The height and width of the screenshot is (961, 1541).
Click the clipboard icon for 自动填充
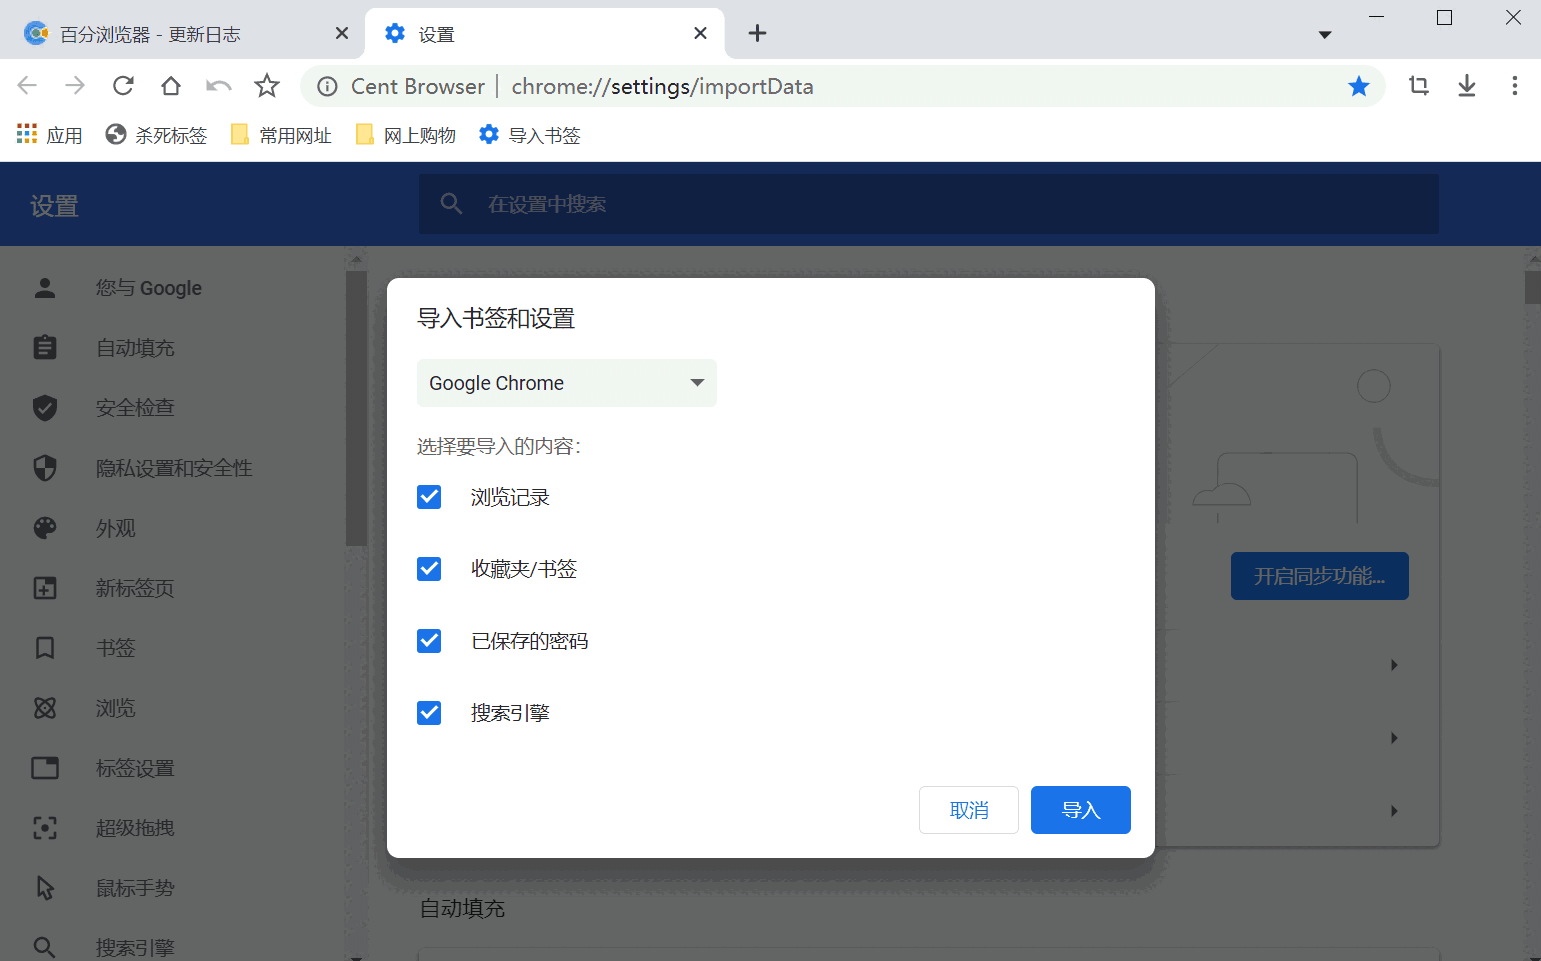pyautogui.click(x=45, y=348)
